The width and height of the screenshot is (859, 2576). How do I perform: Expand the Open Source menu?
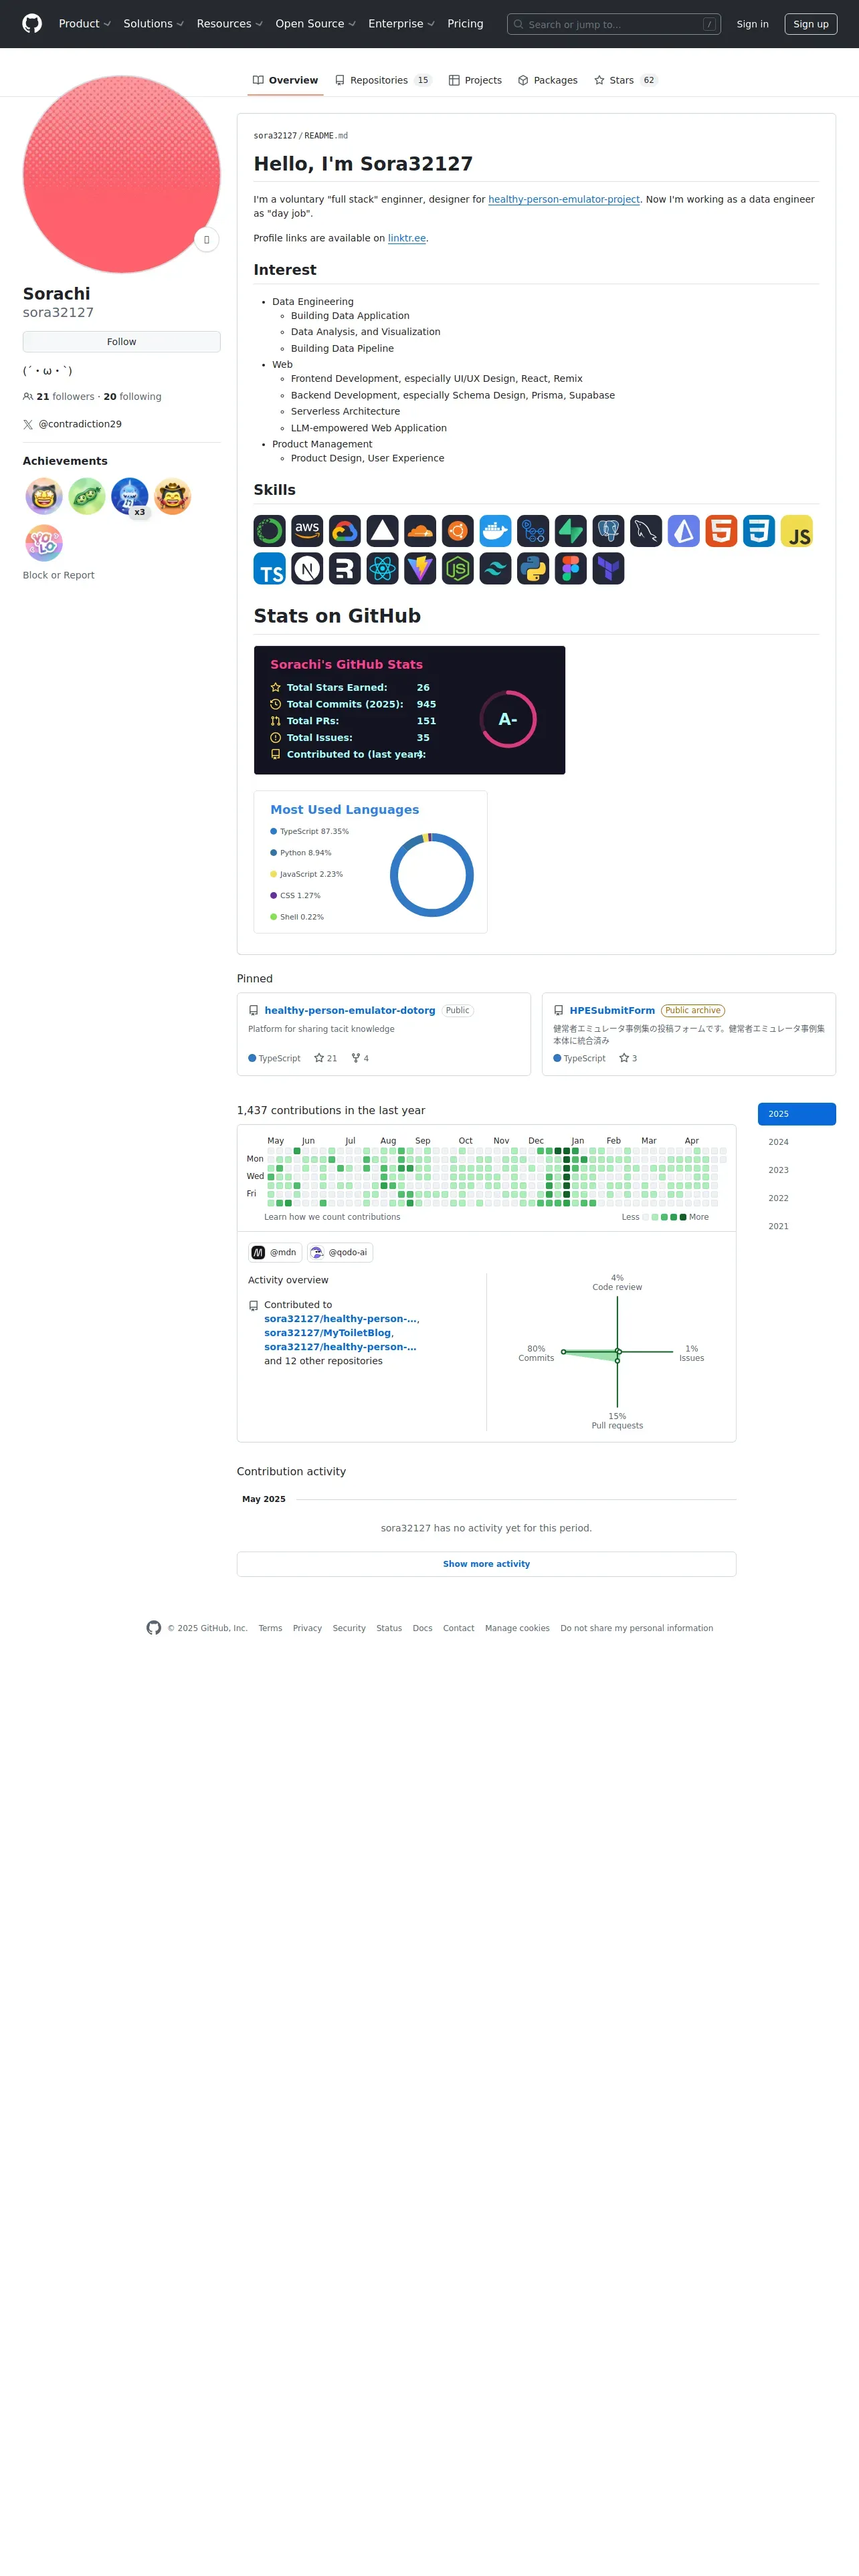point(315,24)
